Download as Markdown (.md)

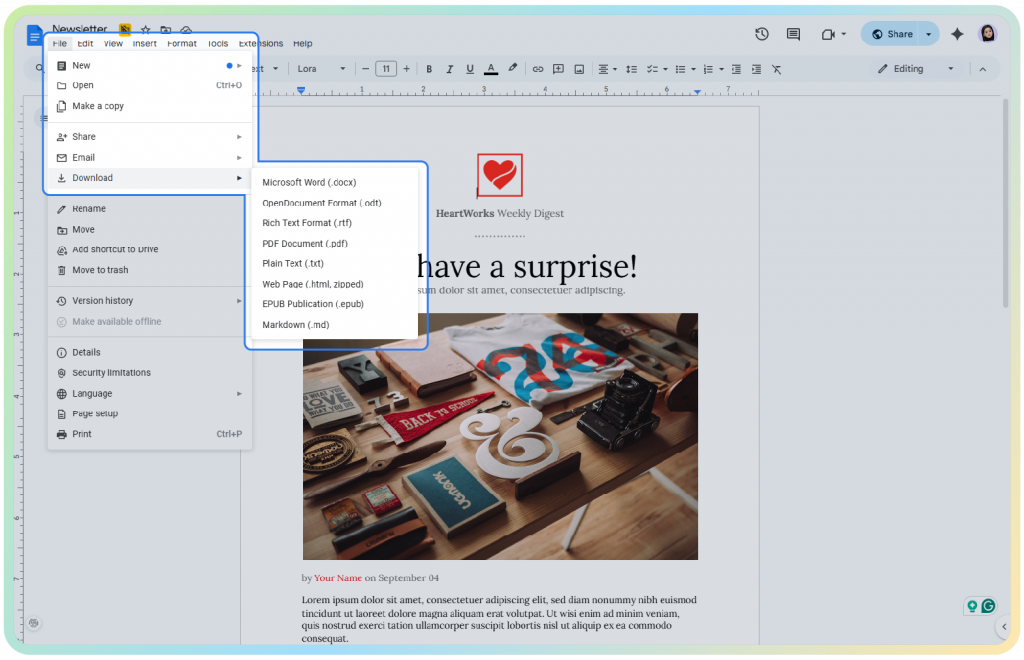pos(334,324)
